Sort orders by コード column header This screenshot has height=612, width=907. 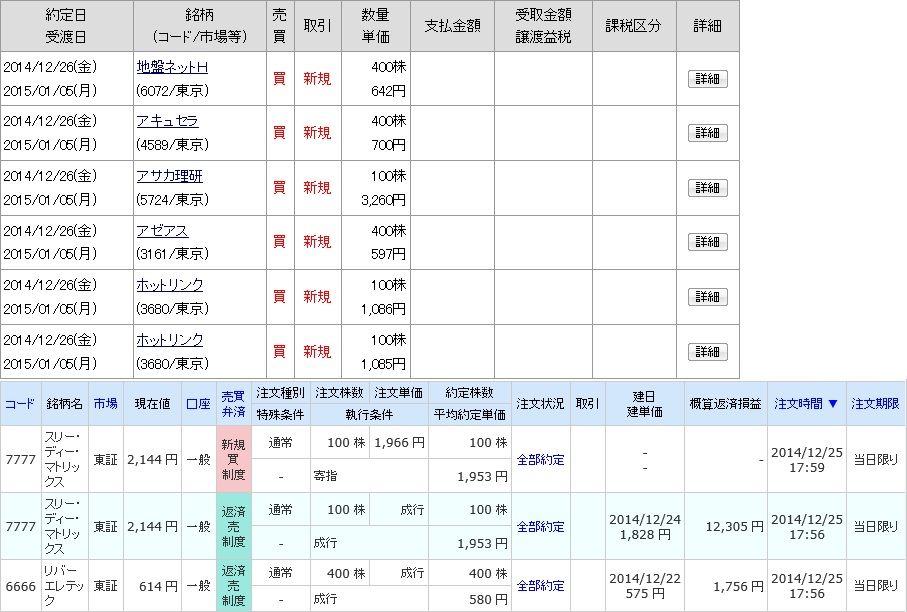(20, 404)
